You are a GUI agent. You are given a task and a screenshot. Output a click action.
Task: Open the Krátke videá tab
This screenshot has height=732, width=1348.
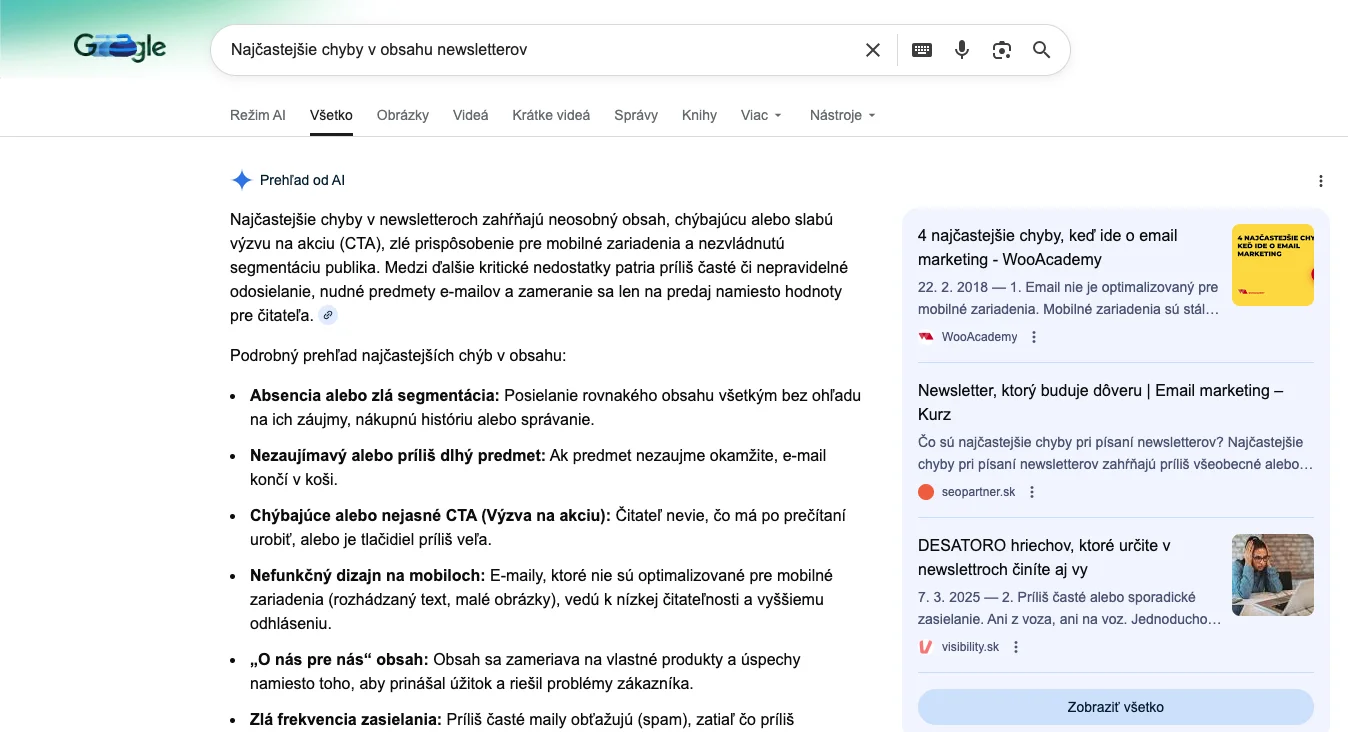[x=551, y=115]
